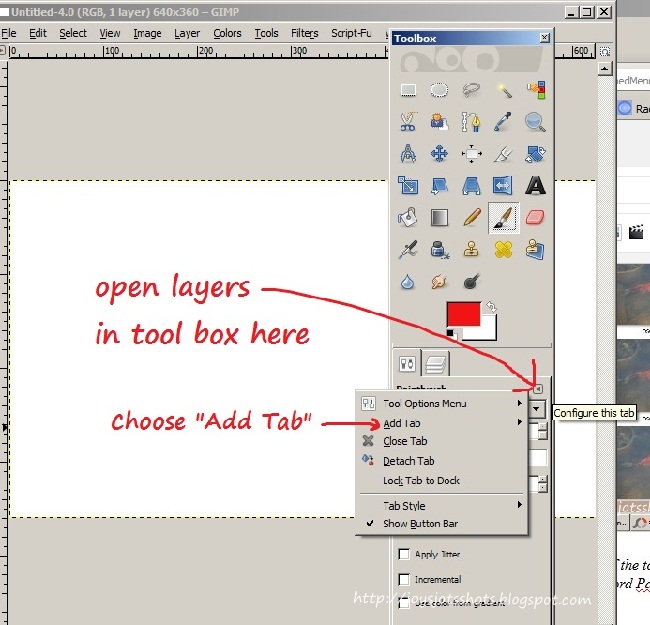
Task: Select the Paintbrush tool
Action: (504, 218)
